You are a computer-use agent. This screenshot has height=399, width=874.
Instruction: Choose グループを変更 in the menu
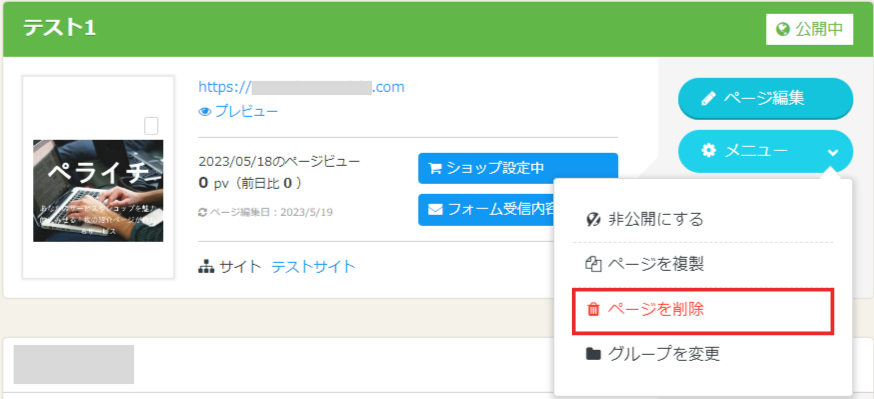703,353
